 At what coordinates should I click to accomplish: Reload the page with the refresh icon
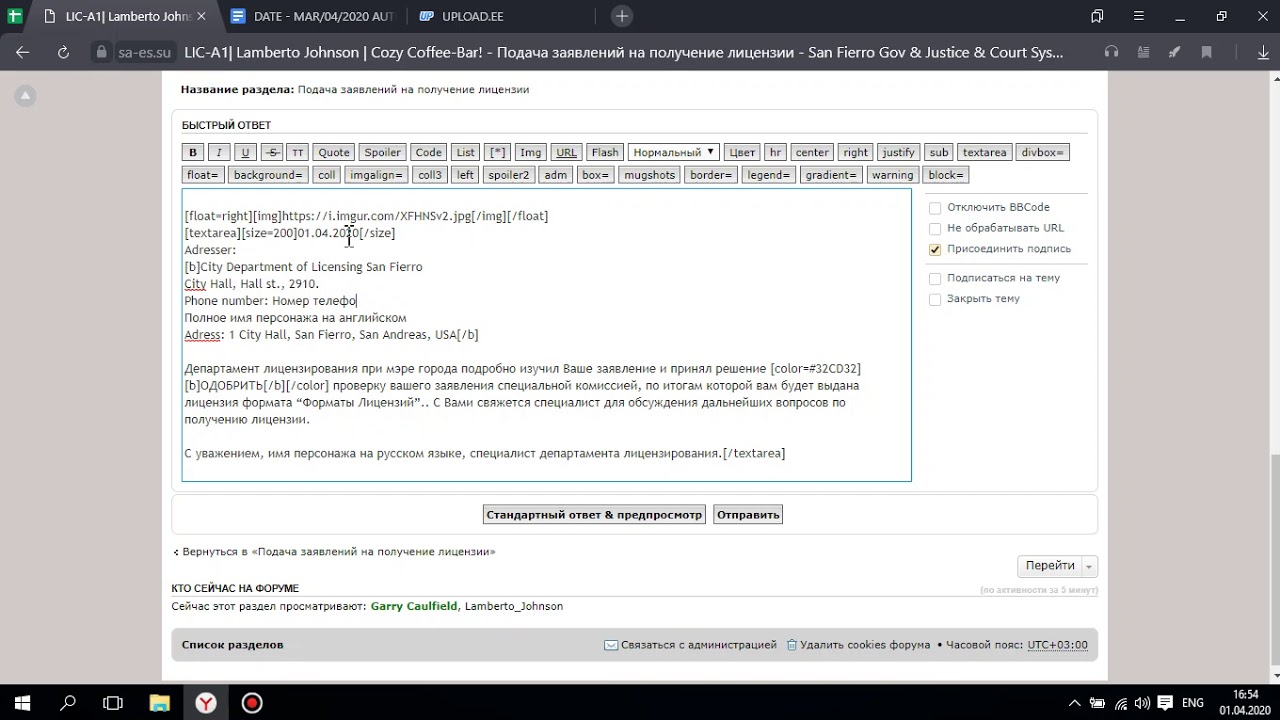63,52
